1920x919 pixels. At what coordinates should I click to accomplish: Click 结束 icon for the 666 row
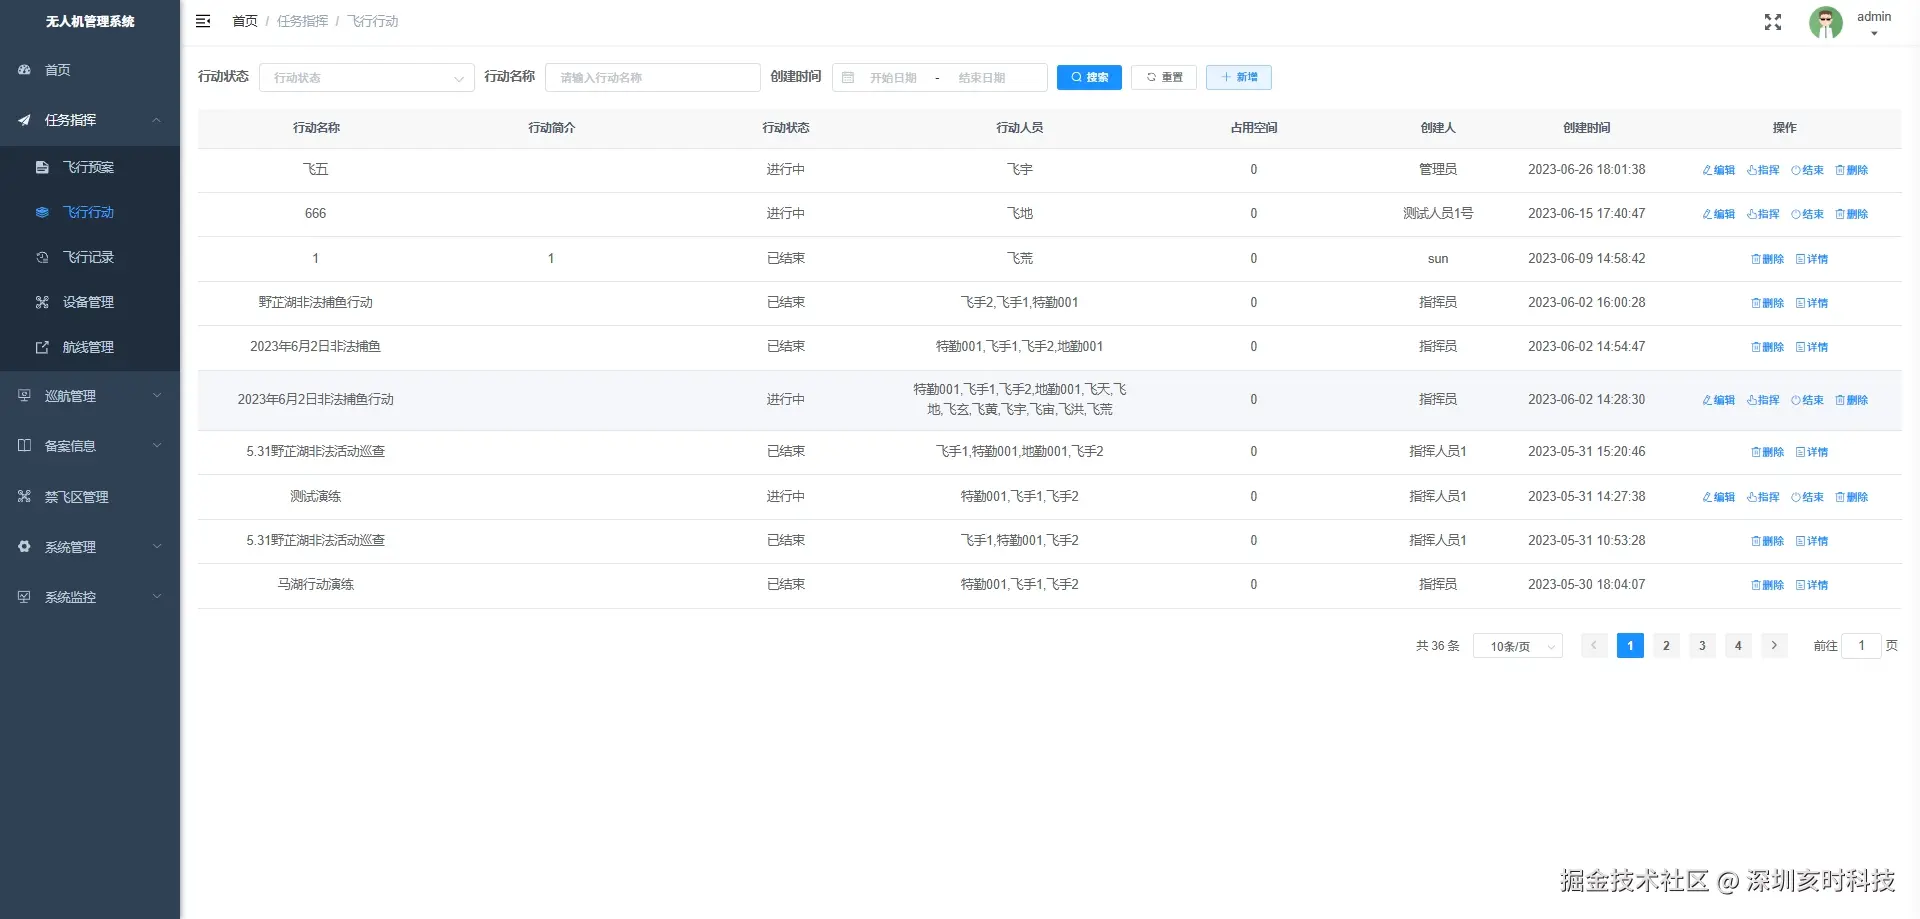[1807, 214]
